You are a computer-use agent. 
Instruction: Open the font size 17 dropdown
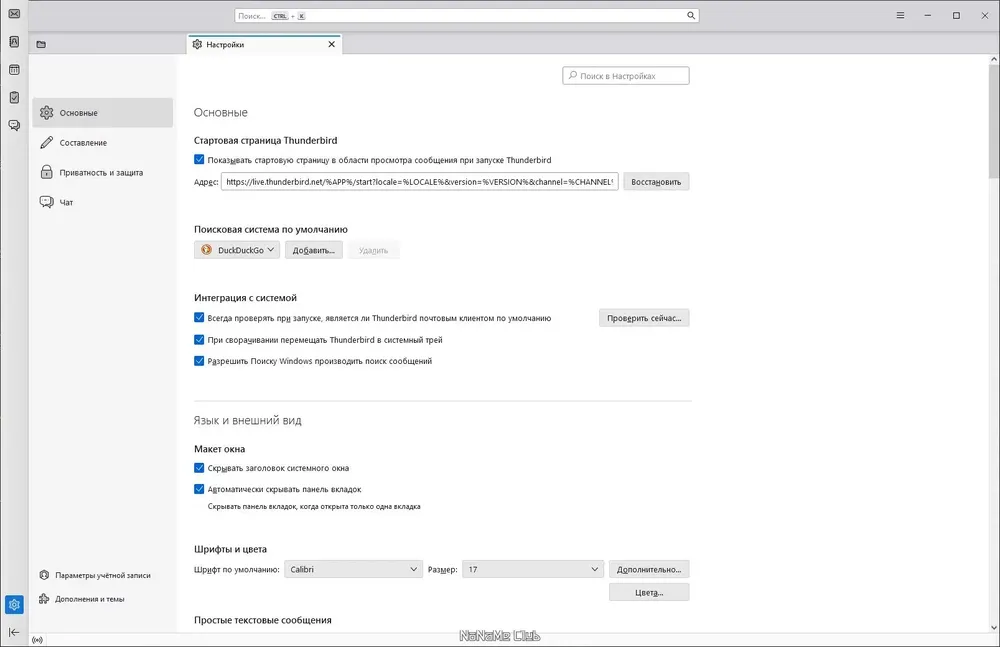(533, 569)
